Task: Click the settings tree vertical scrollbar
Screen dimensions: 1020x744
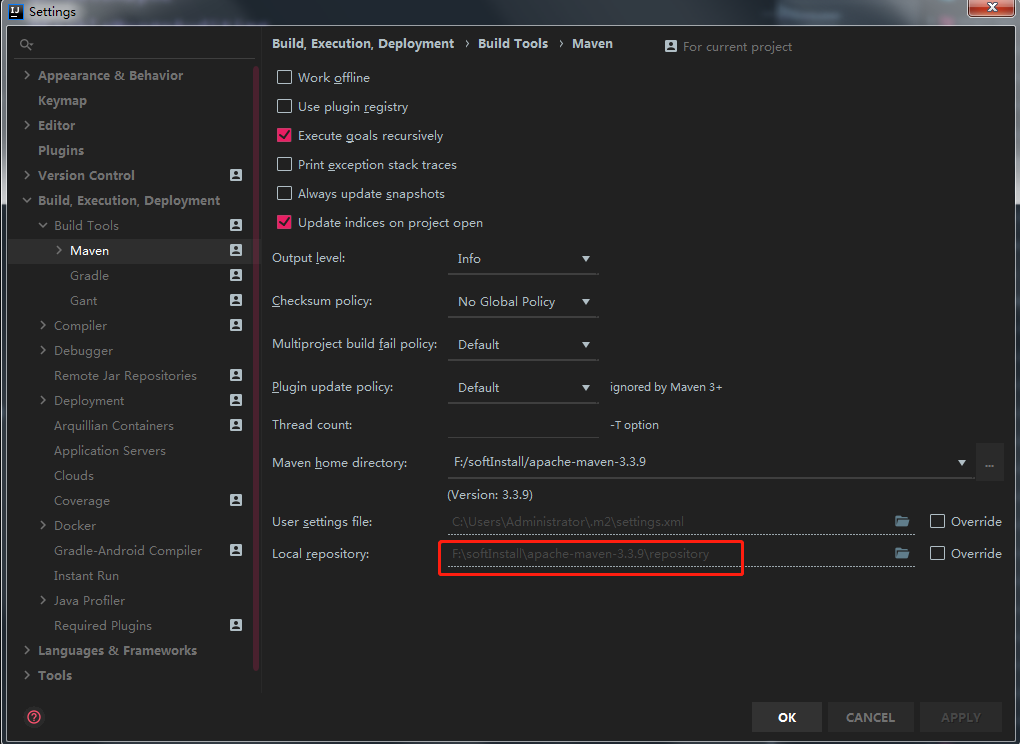Action: 256,367
